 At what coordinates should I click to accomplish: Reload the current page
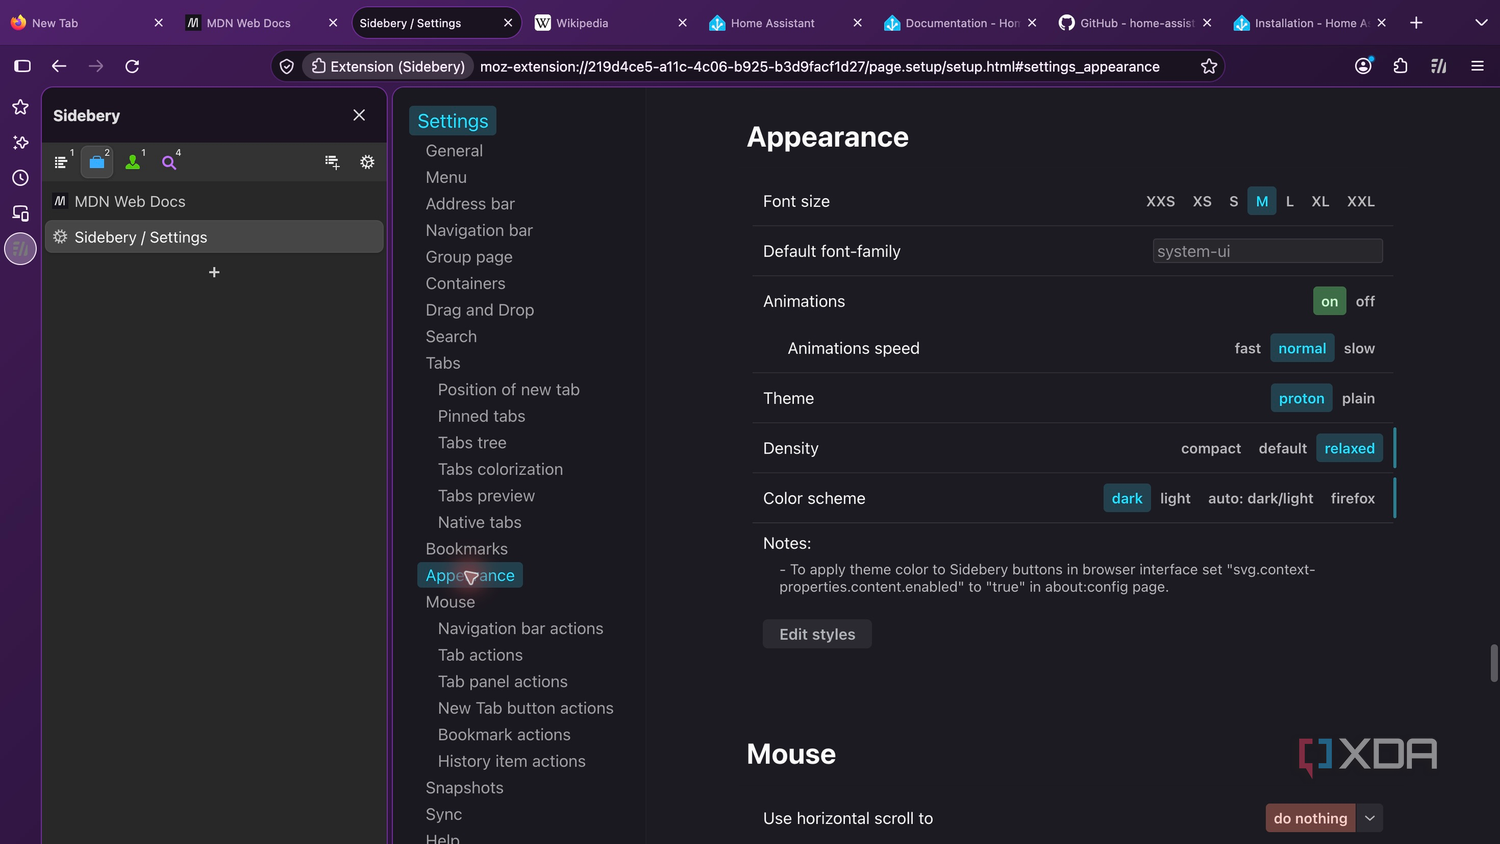(x=132, y=66)
